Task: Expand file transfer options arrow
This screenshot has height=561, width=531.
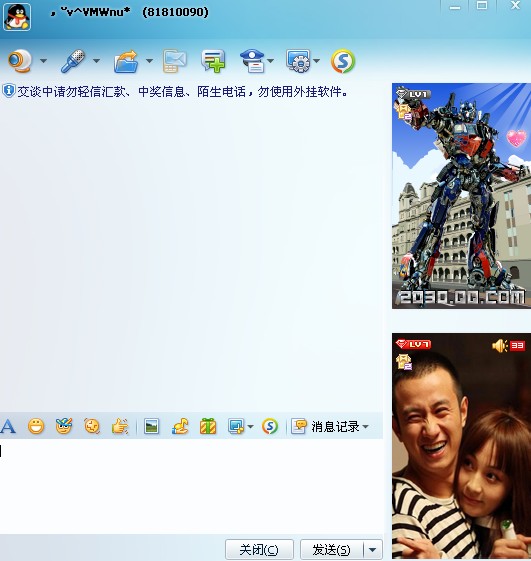Action: [x=149, y=61]
